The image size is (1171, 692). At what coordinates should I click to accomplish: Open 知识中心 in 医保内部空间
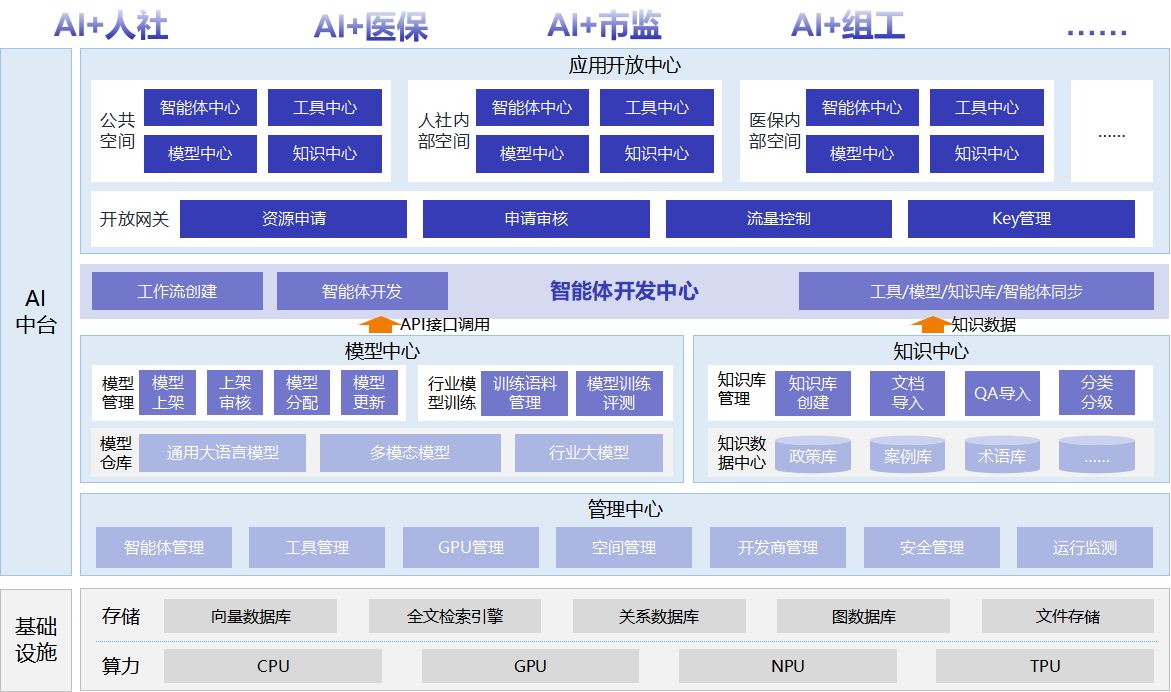987,154
